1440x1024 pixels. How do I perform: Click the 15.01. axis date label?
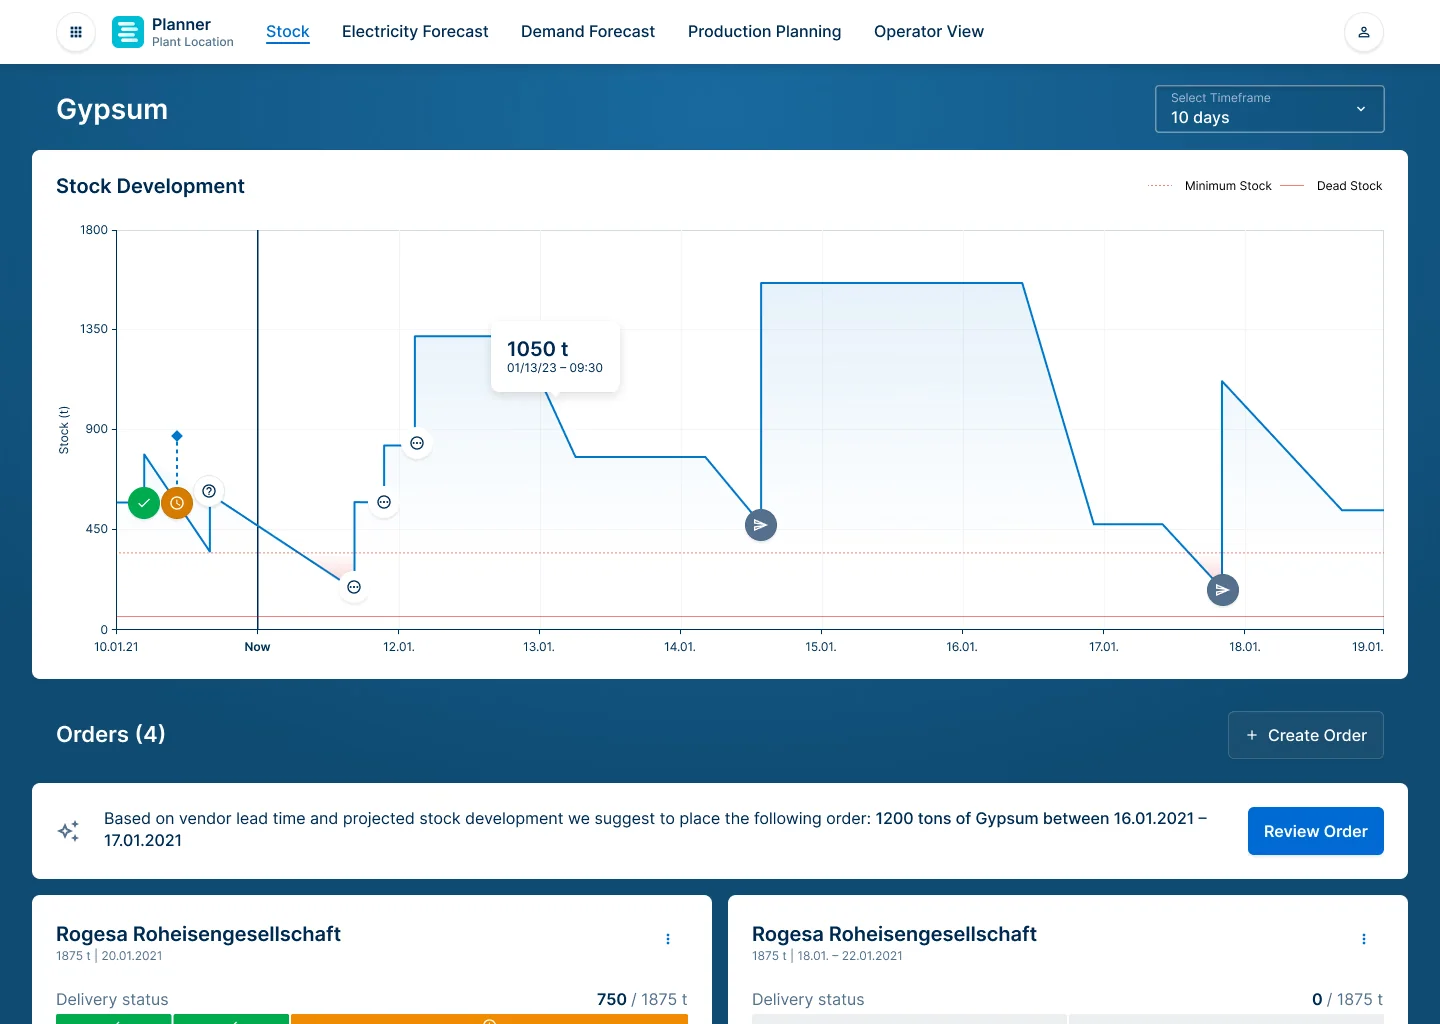[821, 647]
